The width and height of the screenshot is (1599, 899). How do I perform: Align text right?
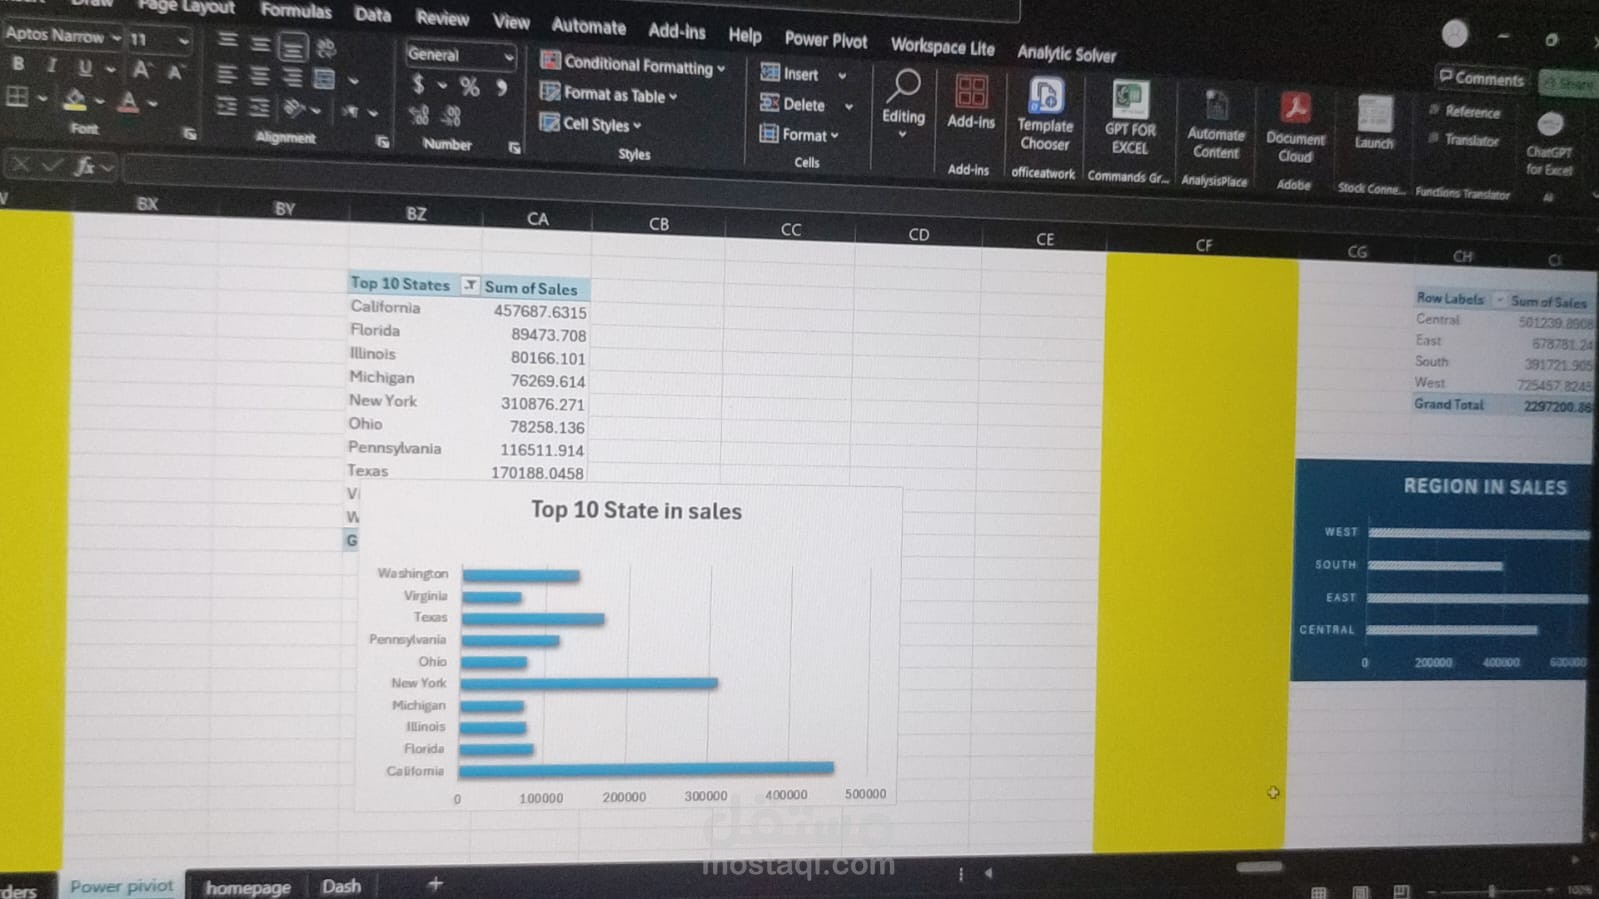[292, 78]
